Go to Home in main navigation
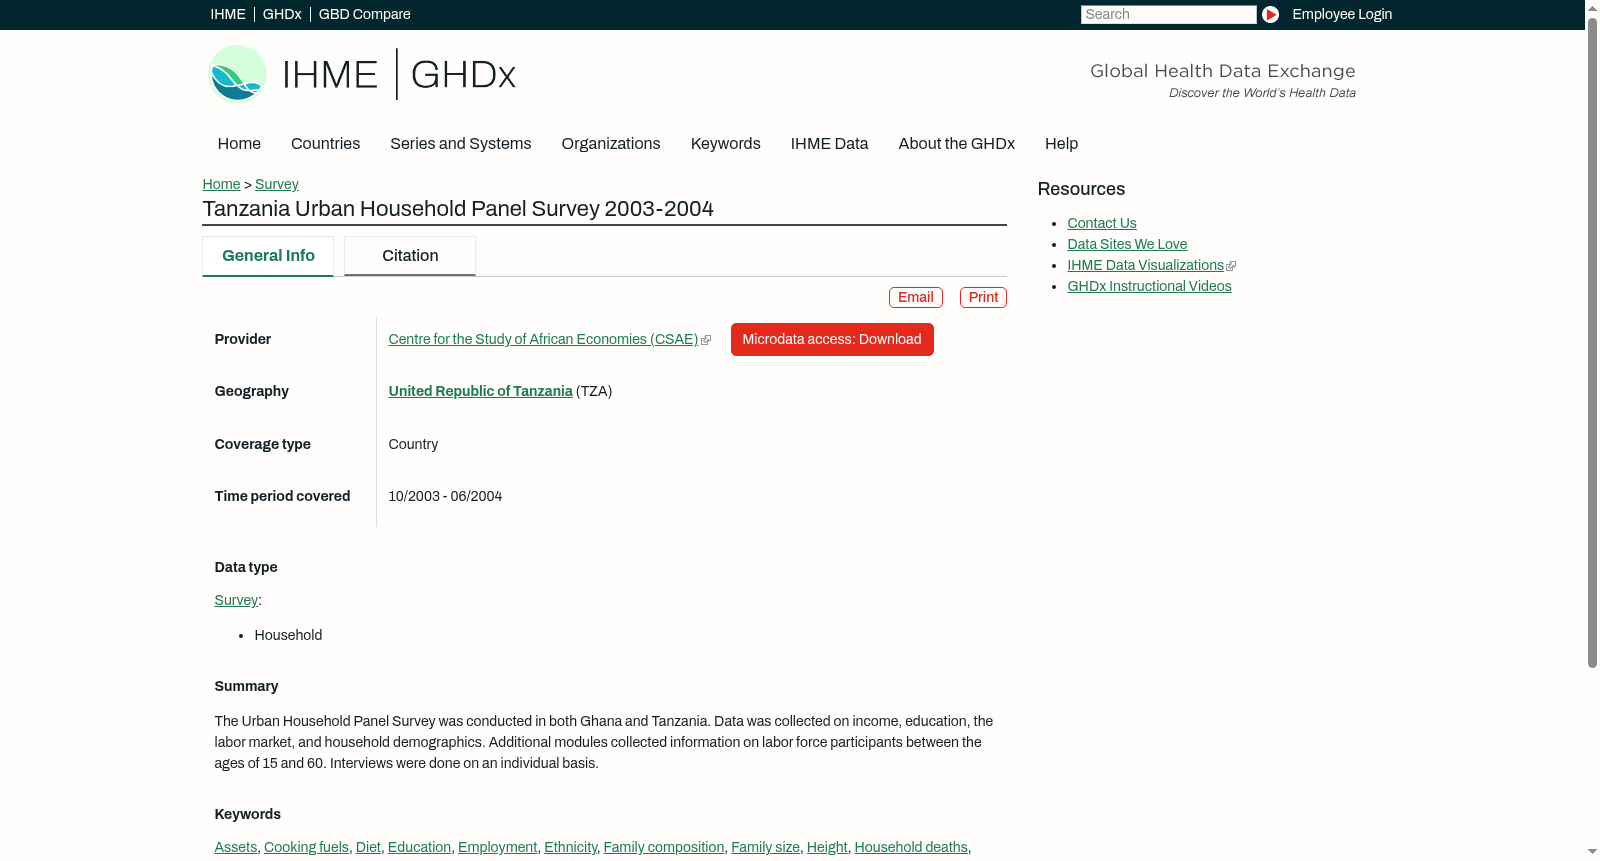Image resolution: width=1600 pixels, height=861 pixels. coord(239,144)
